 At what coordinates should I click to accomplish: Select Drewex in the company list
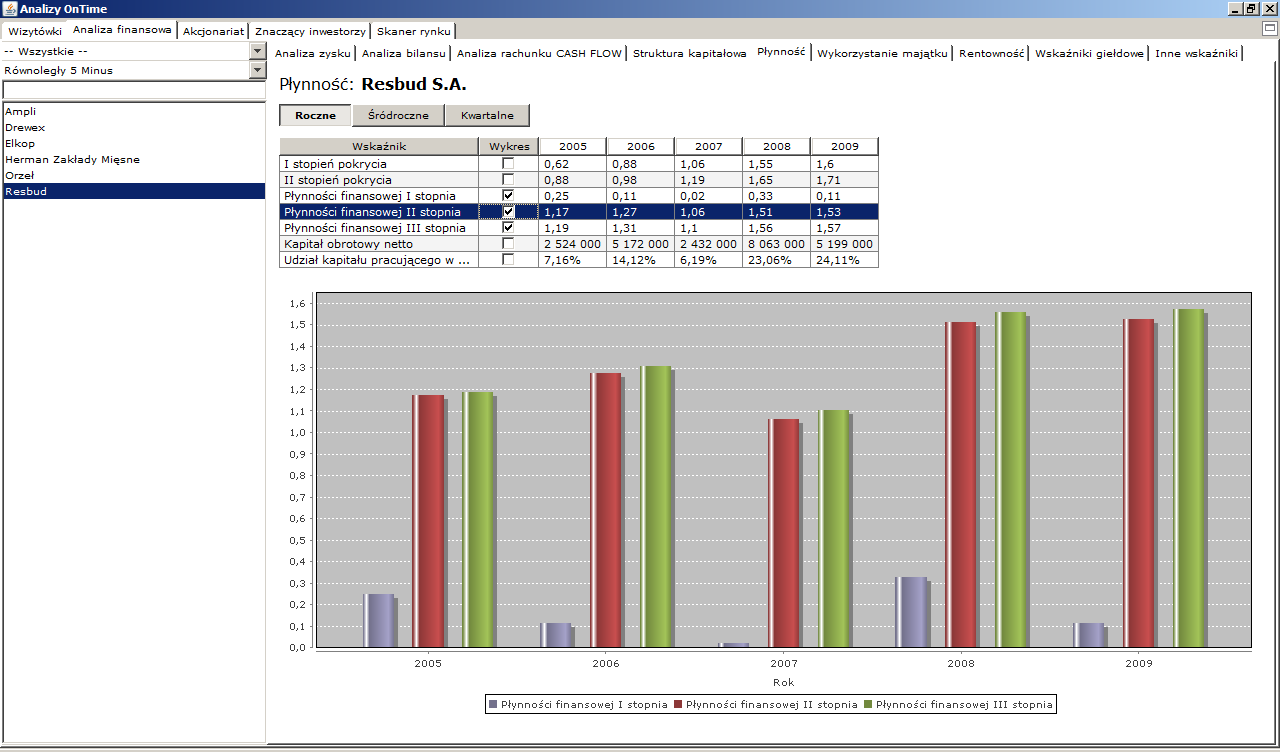pos(134,127)
